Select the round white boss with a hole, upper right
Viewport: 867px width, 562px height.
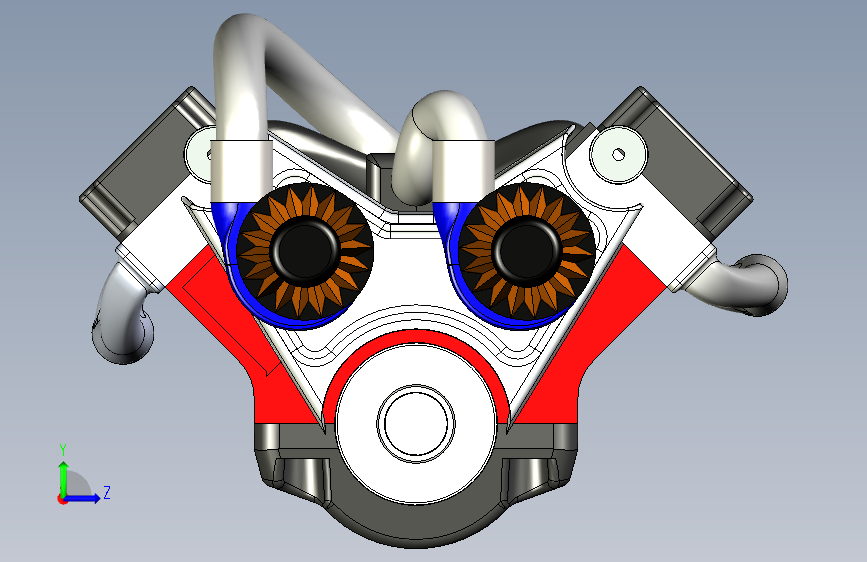618,154
